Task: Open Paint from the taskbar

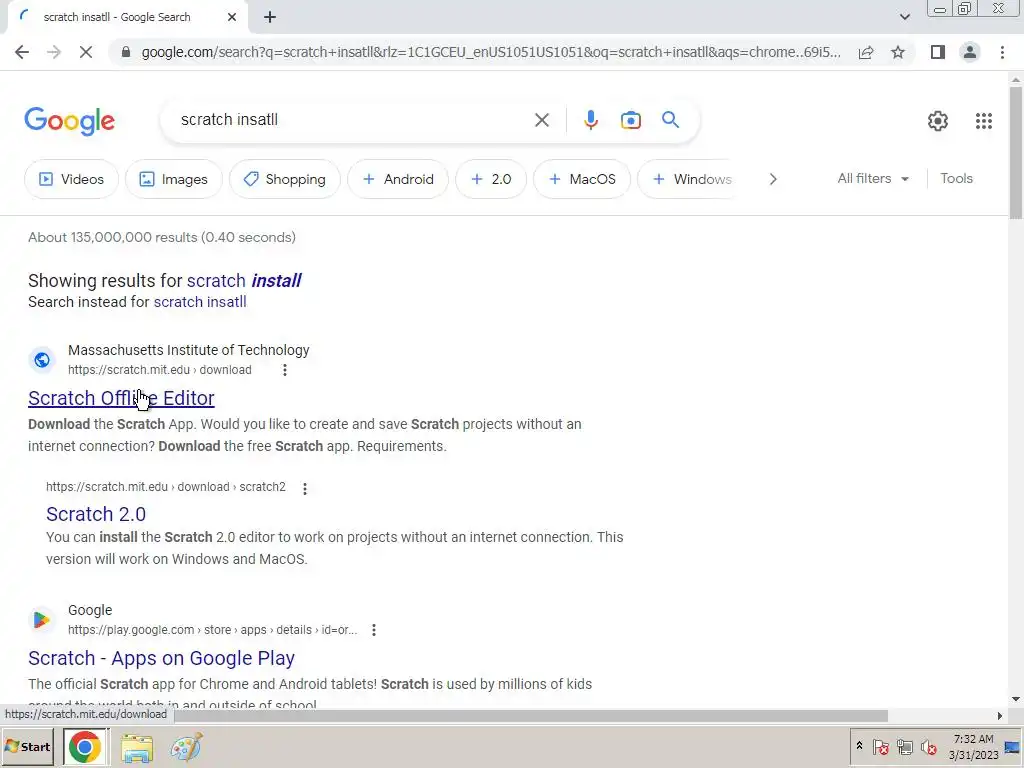Action: 186,748
